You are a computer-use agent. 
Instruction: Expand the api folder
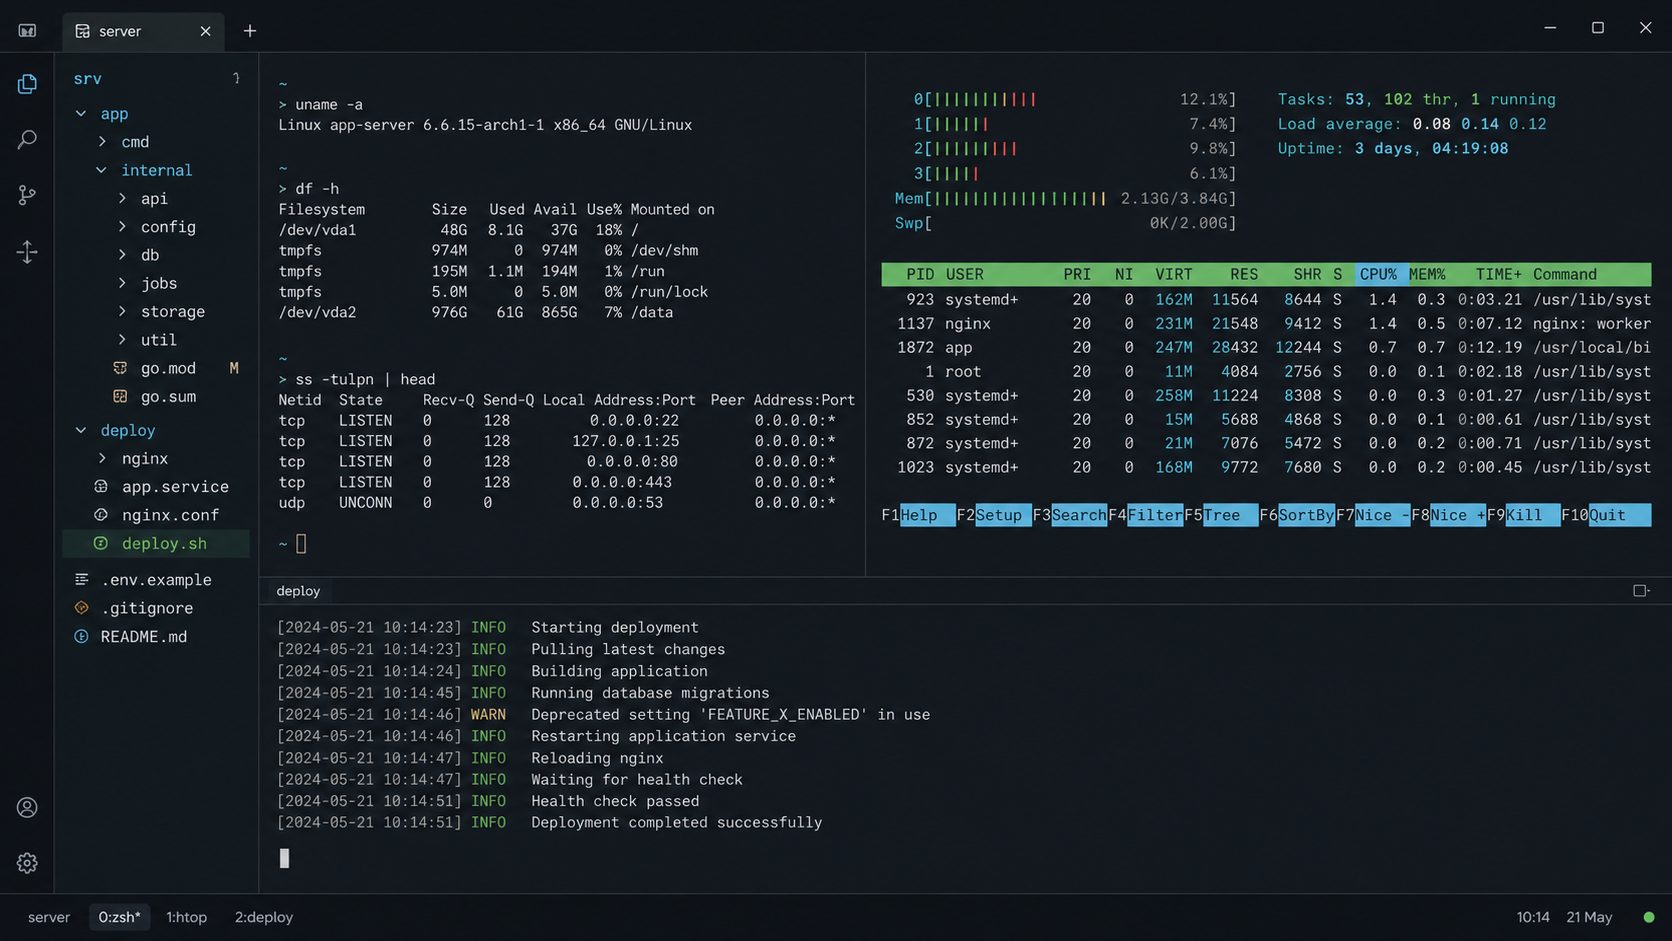pyautogui.click(x=122, y=198)
